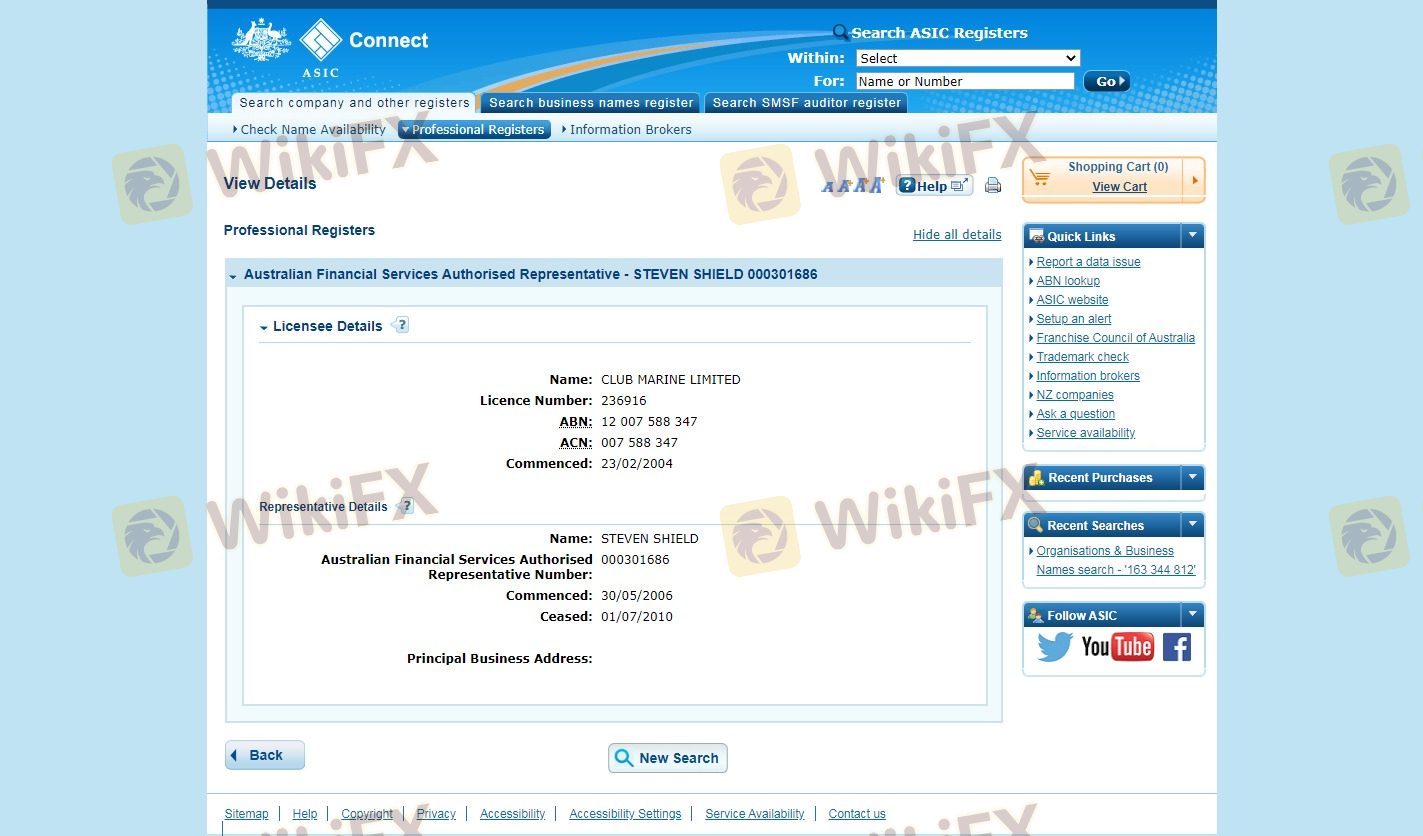The width and height of the screenshot is (1423, 836).
Task: Collapse the Licensee Details section
Action: [264, 327]
